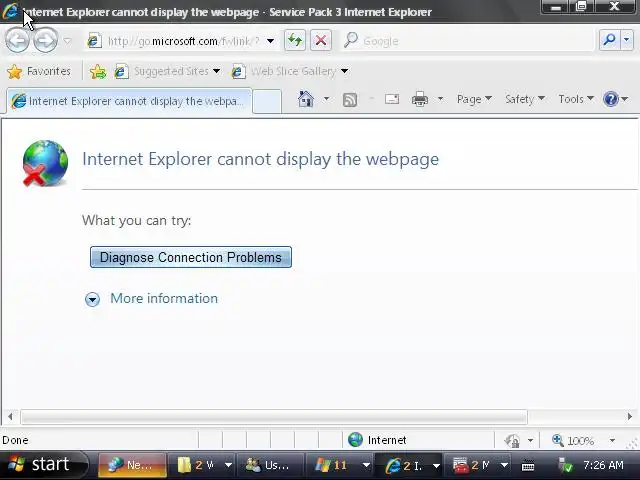Expand Suggested Sites dropdown arrow
640x480 pixels.
point(216,71)
